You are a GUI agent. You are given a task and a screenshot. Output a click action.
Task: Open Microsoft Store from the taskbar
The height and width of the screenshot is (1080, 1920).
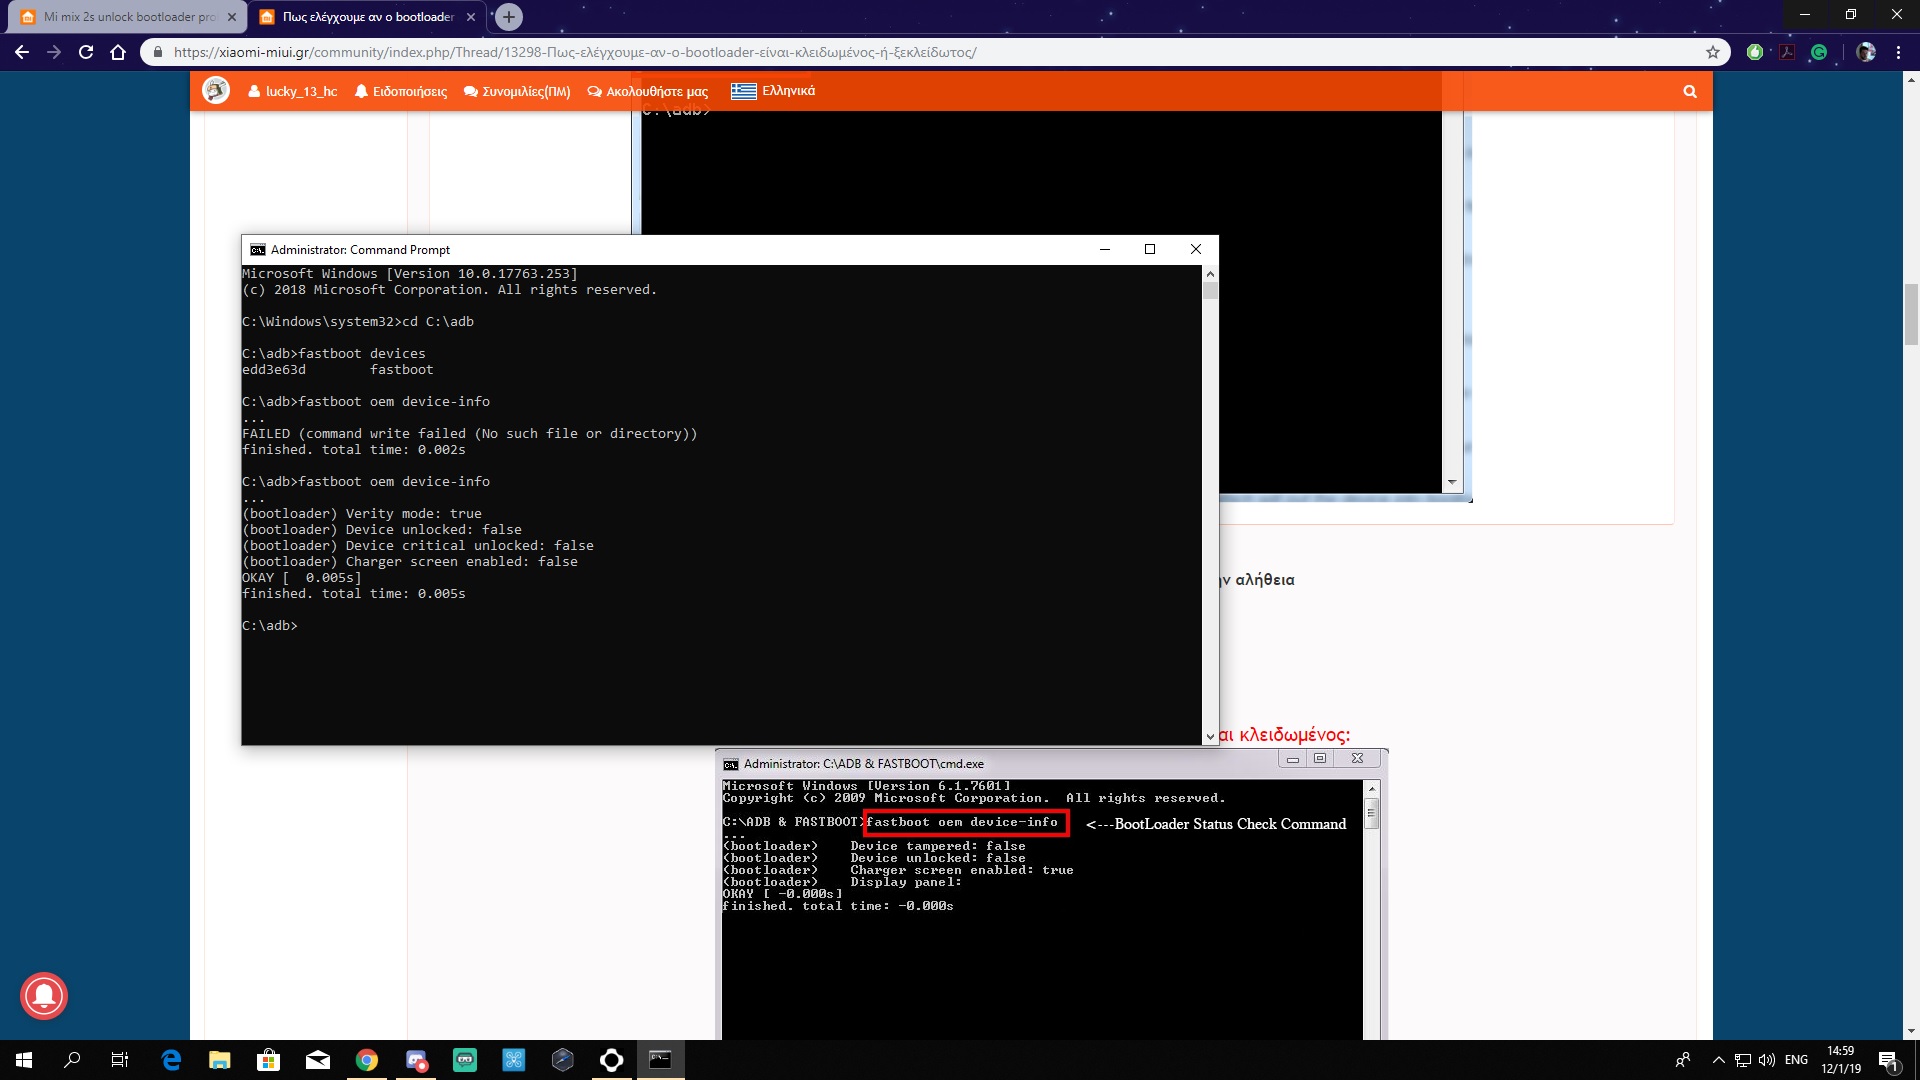268,1060
